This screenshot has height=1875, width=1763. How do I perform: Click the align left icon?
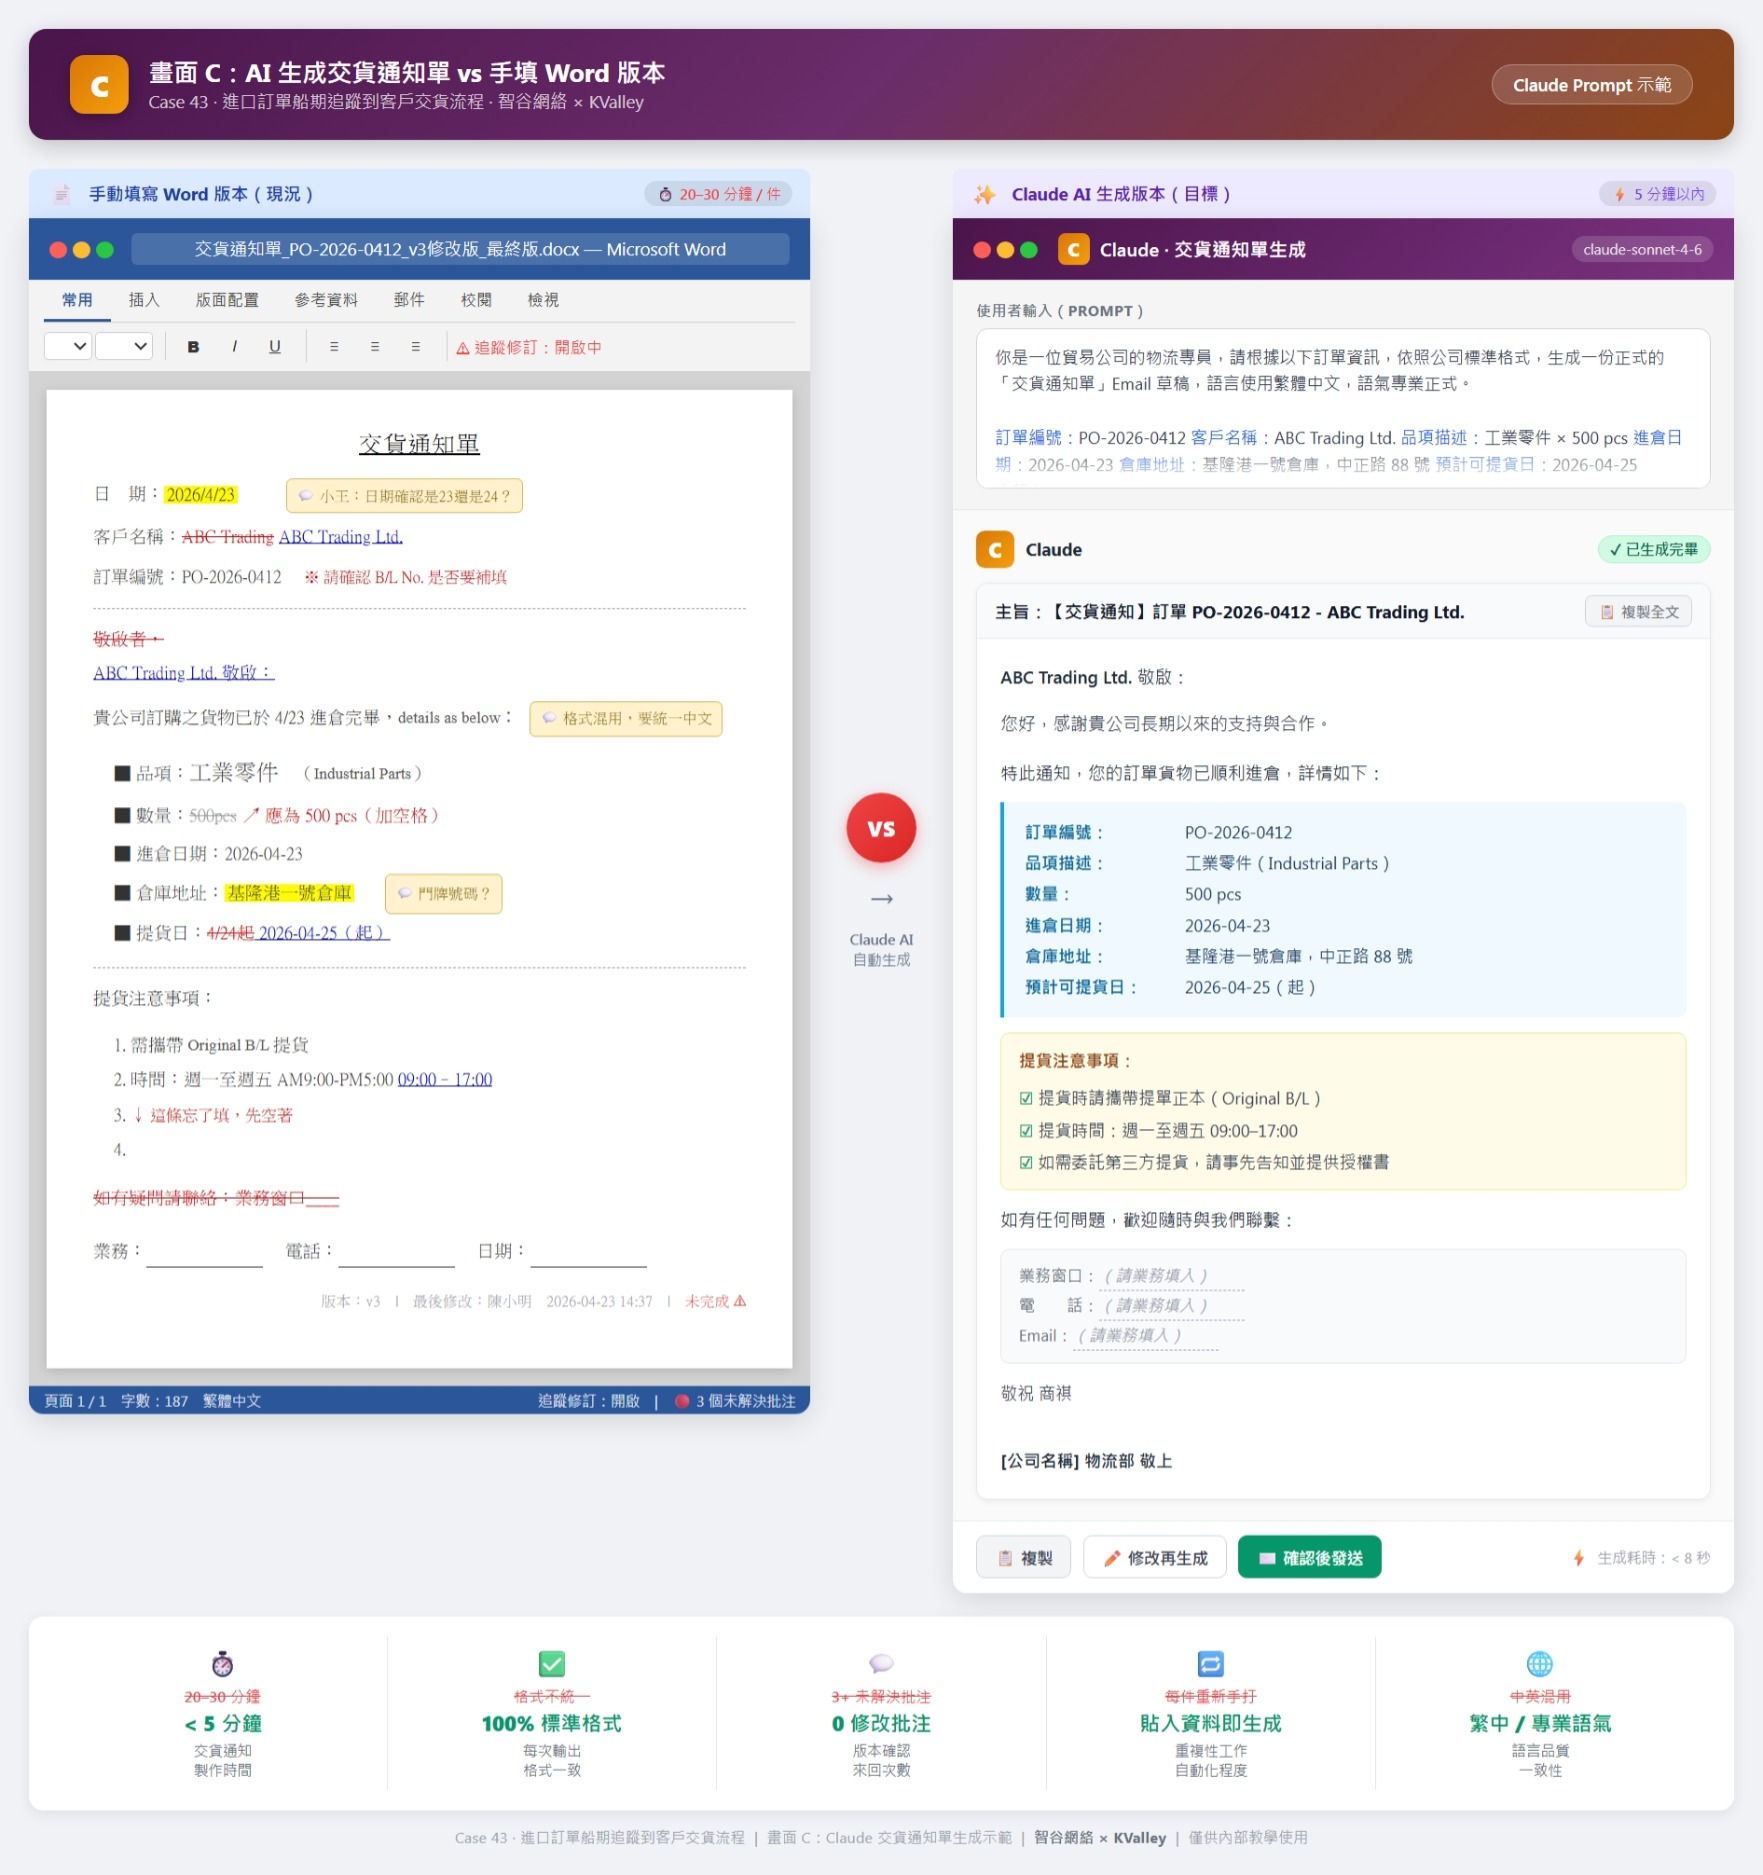pos(334,347)
